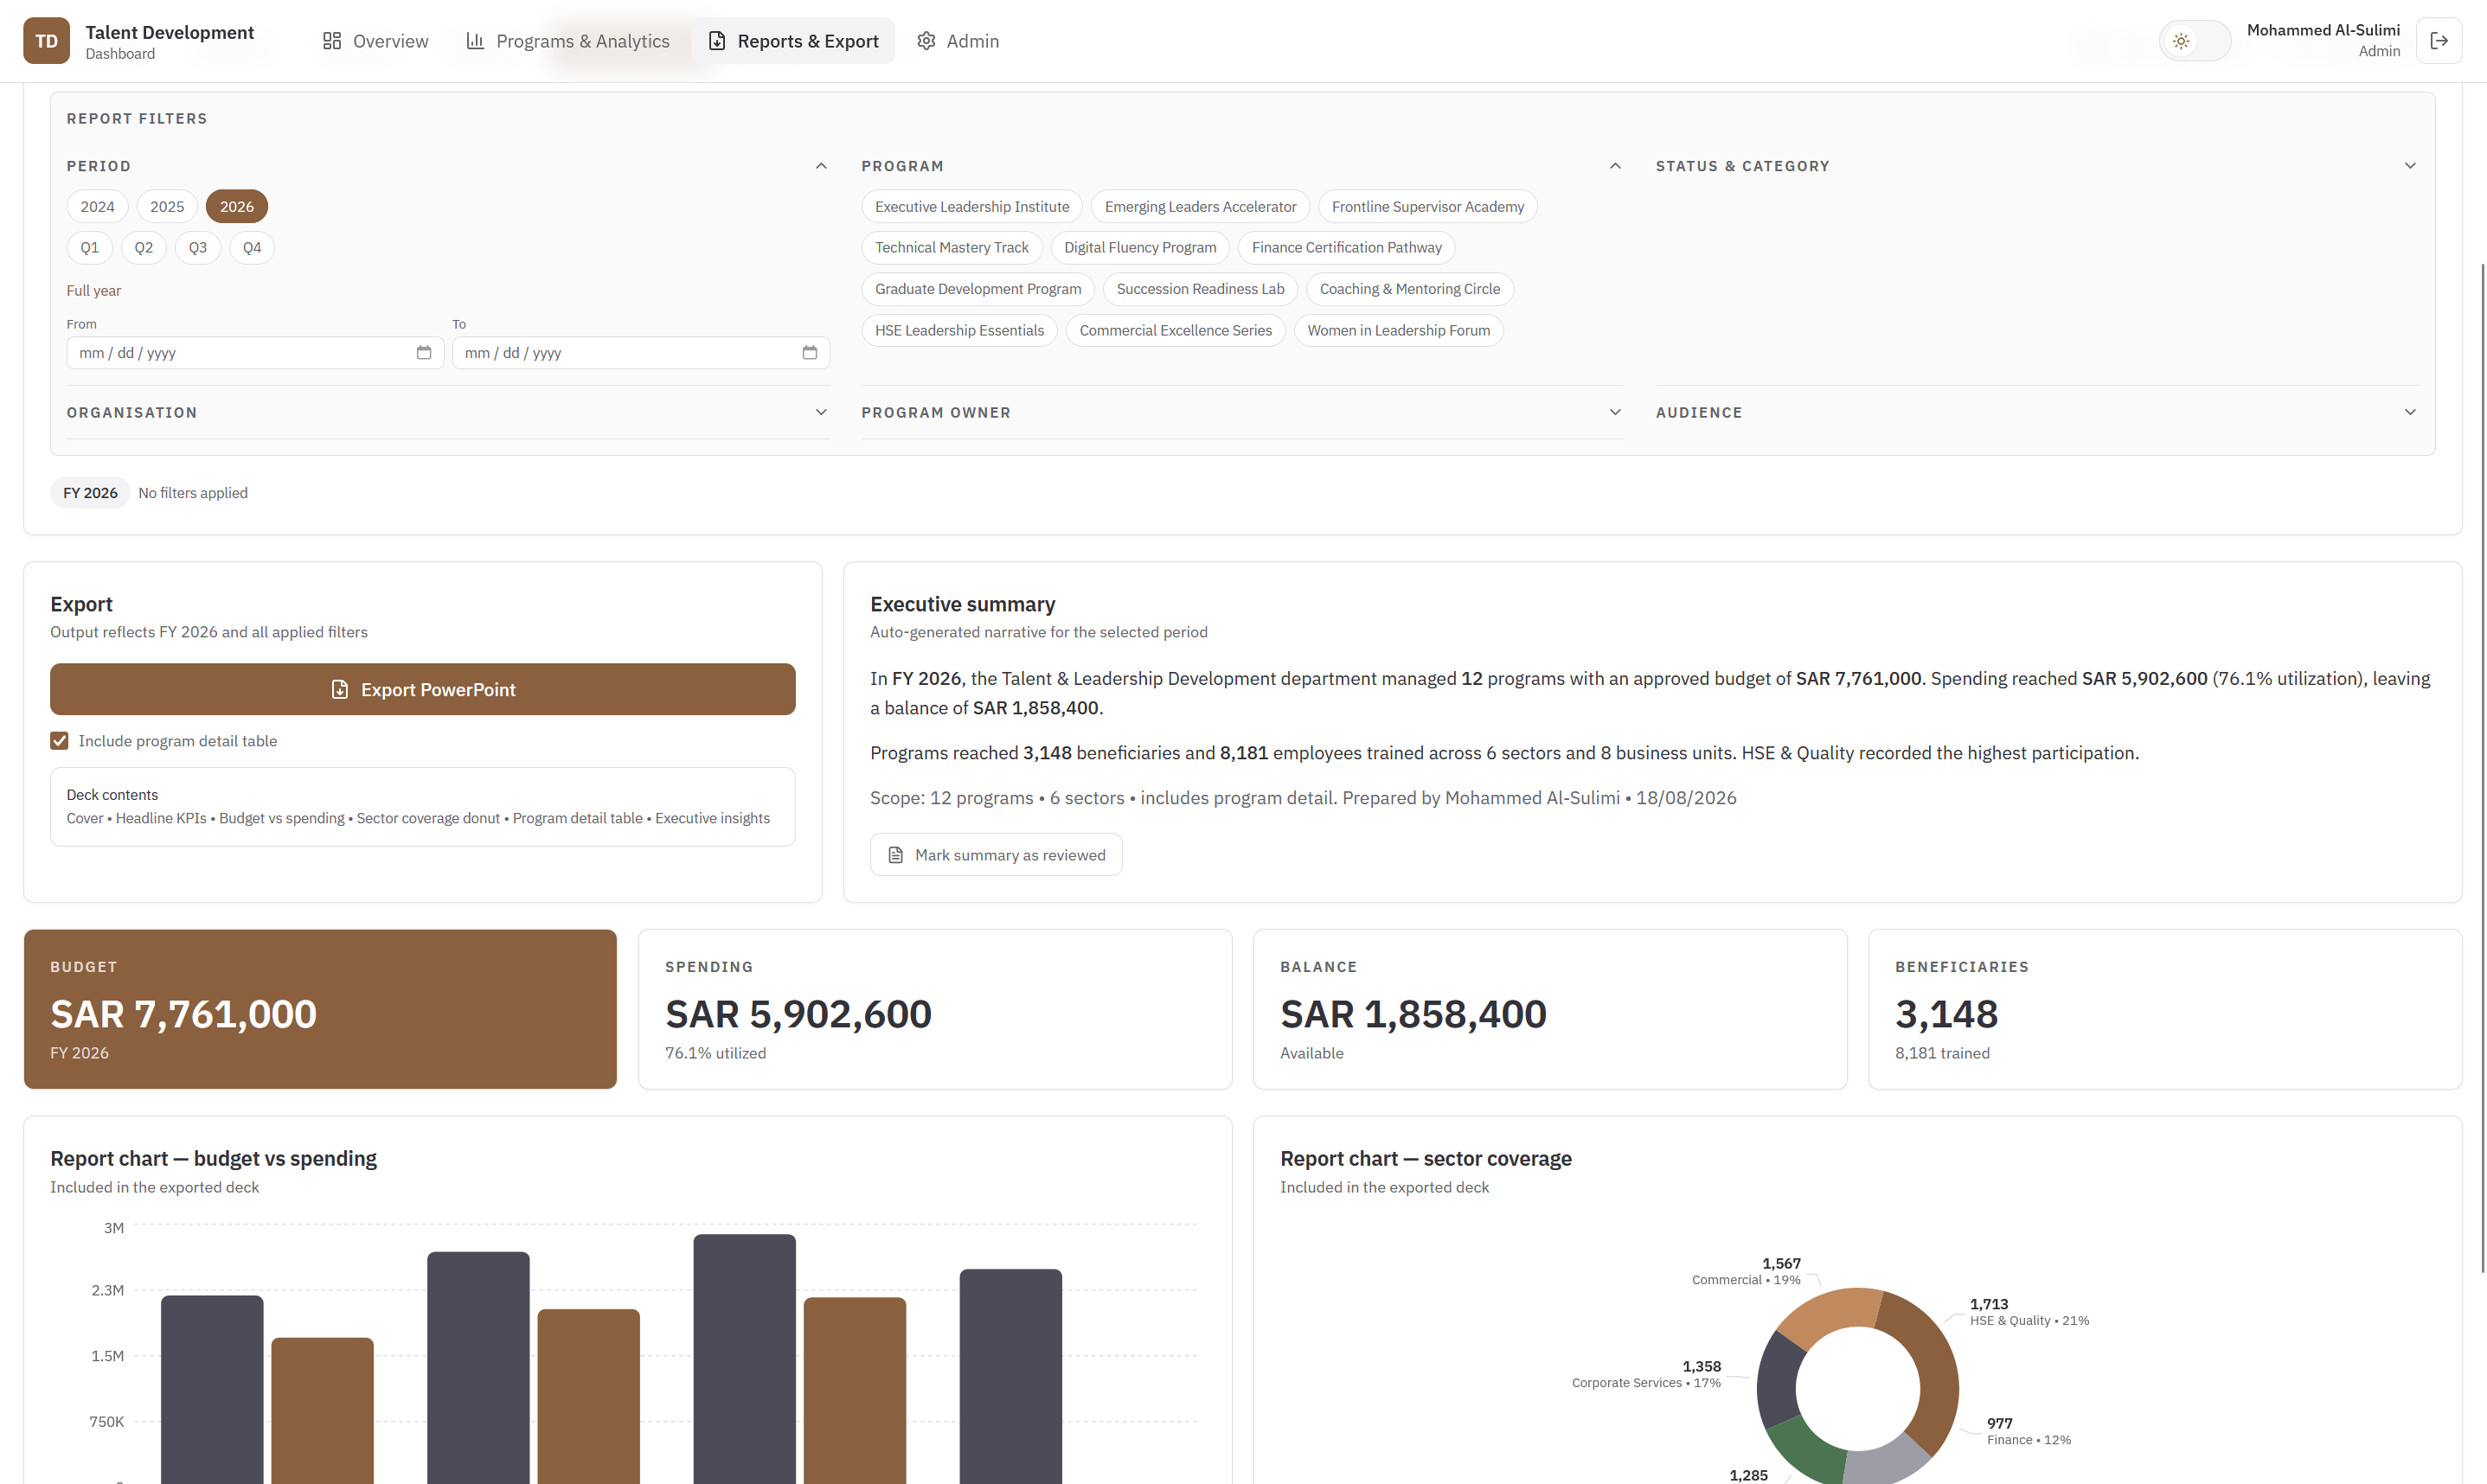This screenshot has height=1484, width=2487.
Task: Click the page vertical scrollbar
Action: pos(2482,768)
